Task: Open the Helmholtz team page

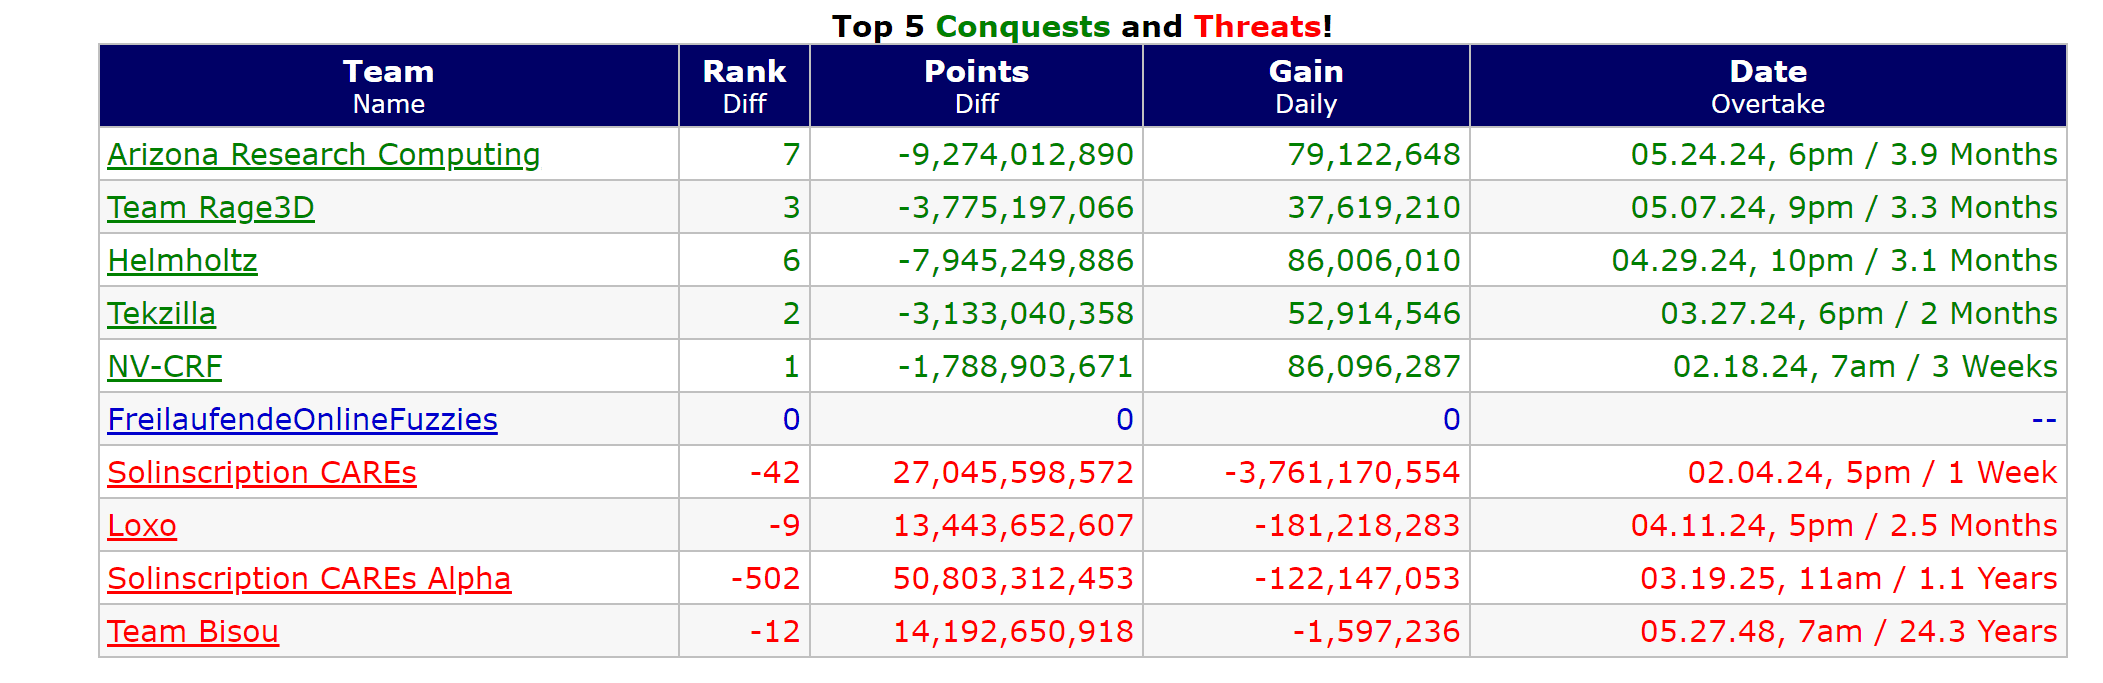Action: tap(182, 261)
